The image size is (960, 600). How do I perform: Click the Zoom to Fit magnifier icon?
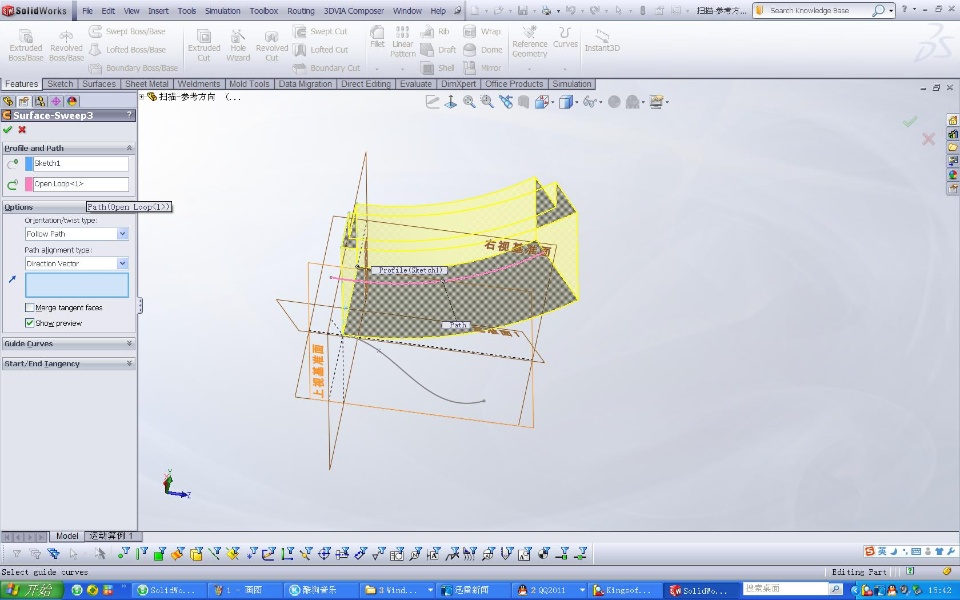click(x=469, y=102)
